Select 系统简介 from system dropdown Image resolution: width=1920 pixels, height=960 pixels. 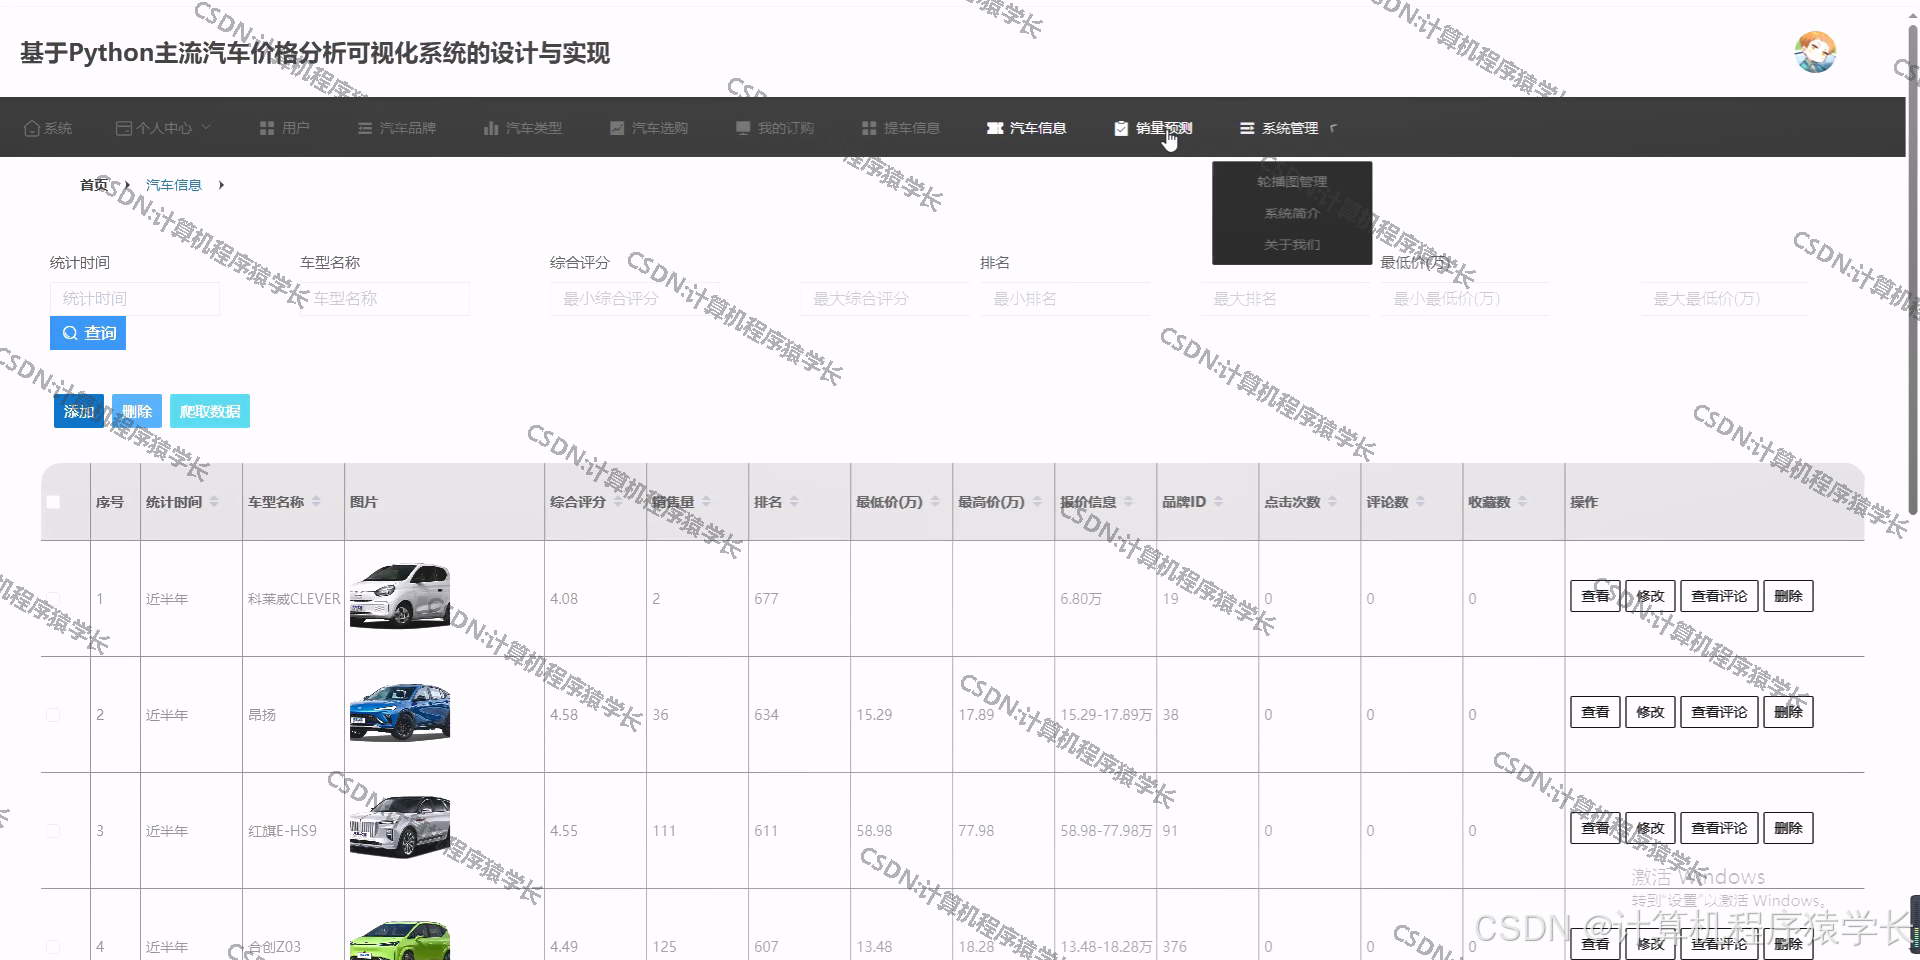pos(1292,213)
